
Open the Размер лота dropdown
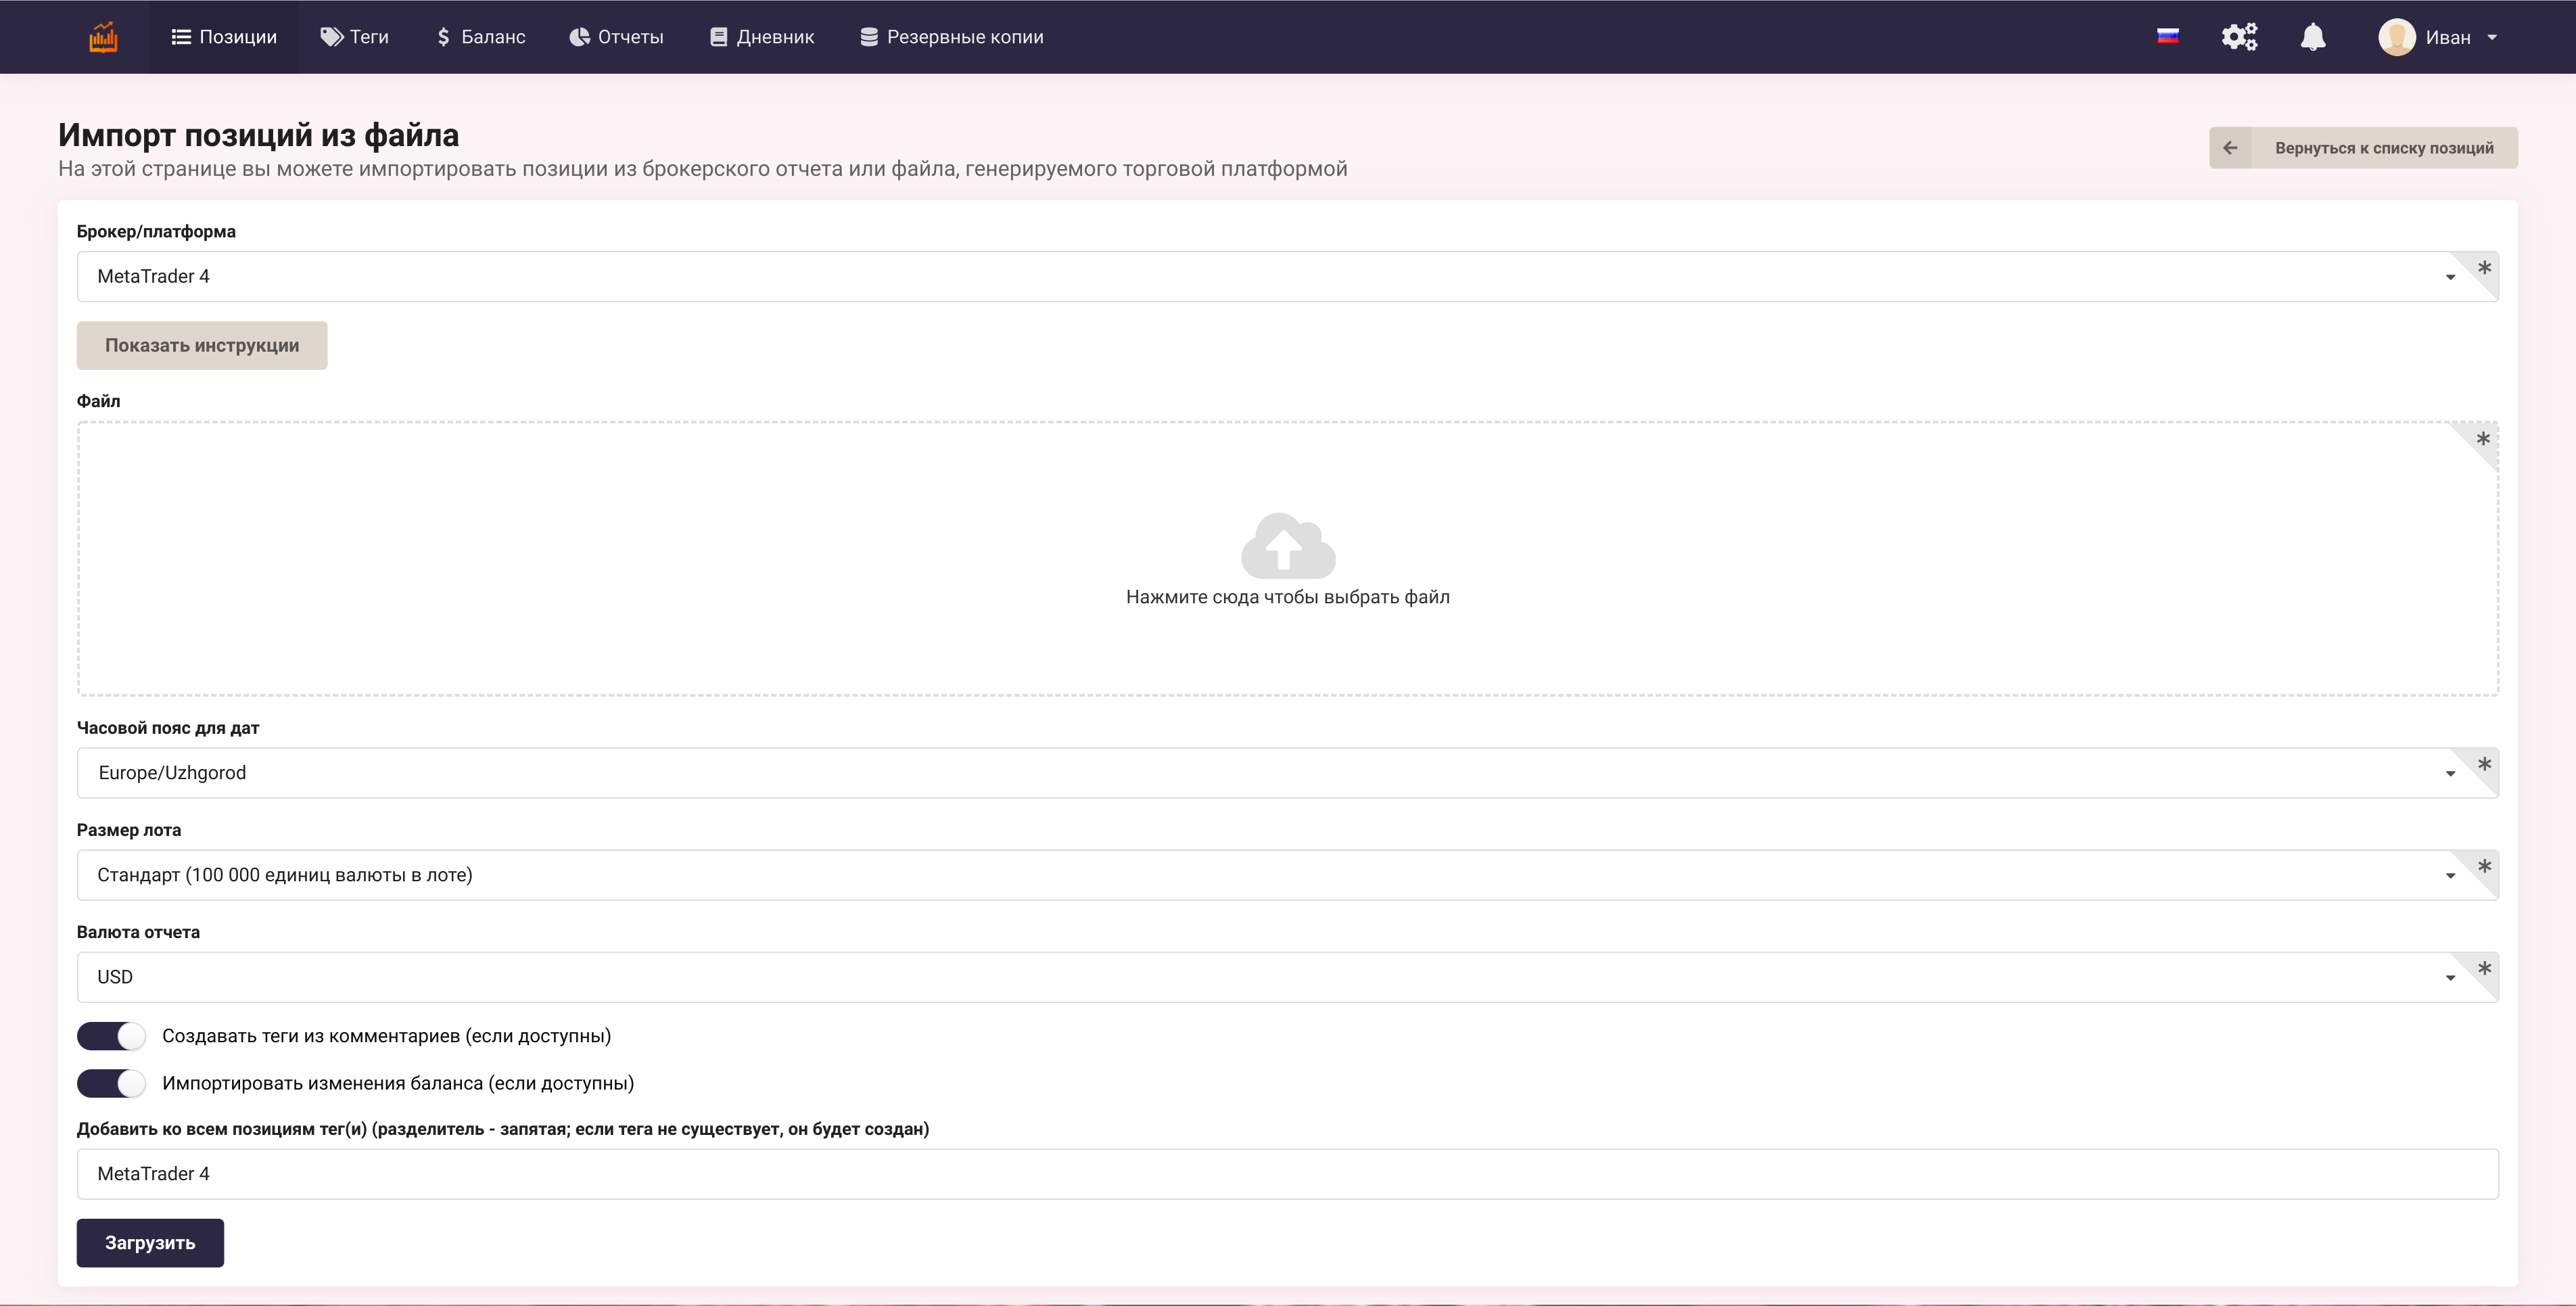1270,875
